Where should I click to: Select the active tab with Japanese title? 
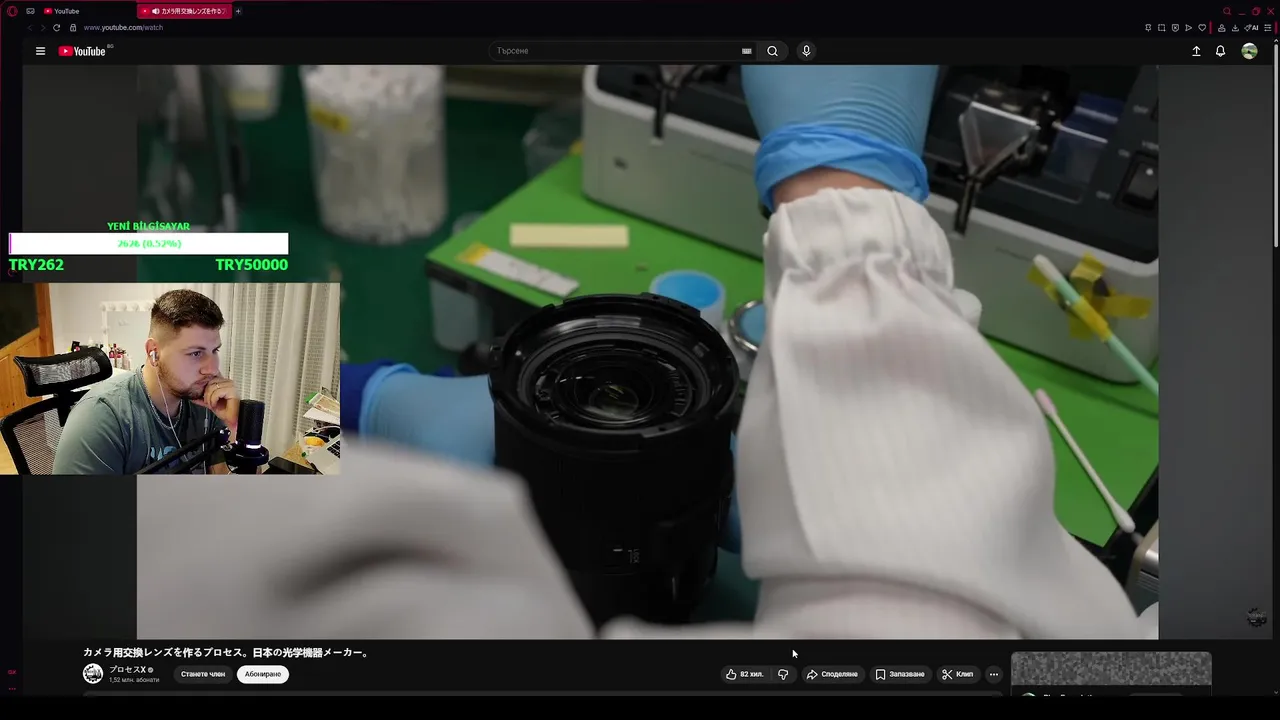point(185,11)
